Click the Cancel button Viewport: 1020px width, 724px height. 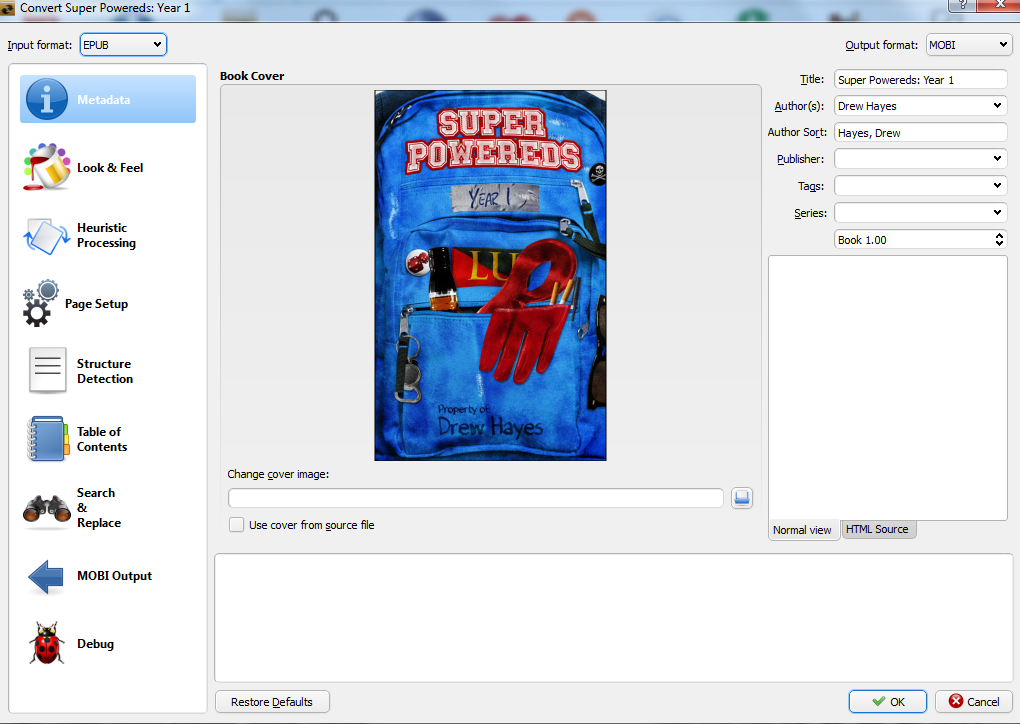point(974,702)
